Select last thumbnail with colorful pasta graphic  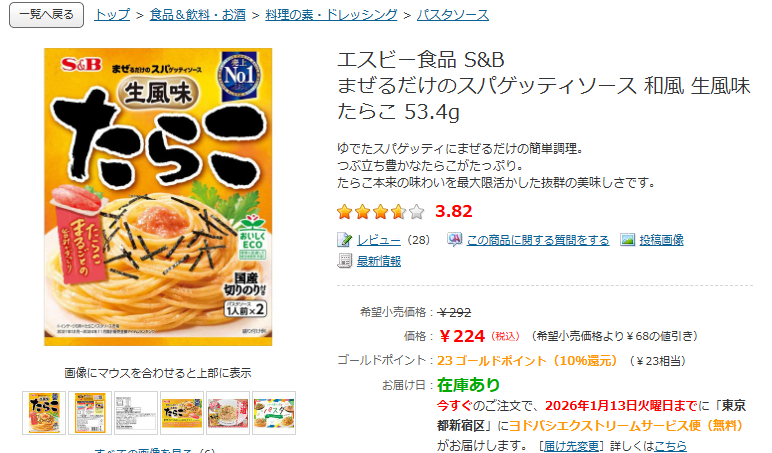[x=274, y=413]
